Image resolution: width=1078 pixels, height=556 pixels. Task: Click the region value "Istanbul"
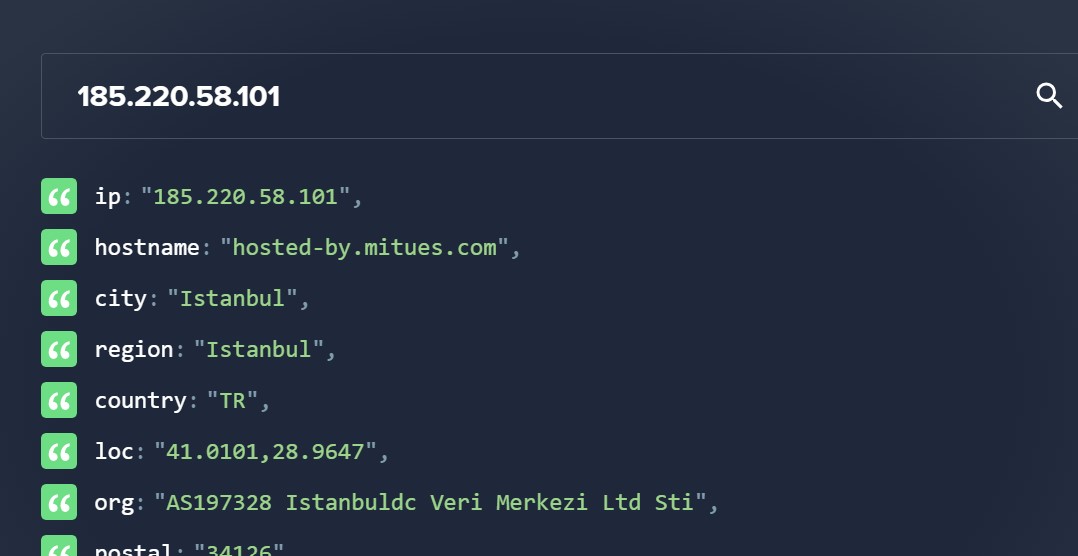pyautogui.click(x=259, y=350)
